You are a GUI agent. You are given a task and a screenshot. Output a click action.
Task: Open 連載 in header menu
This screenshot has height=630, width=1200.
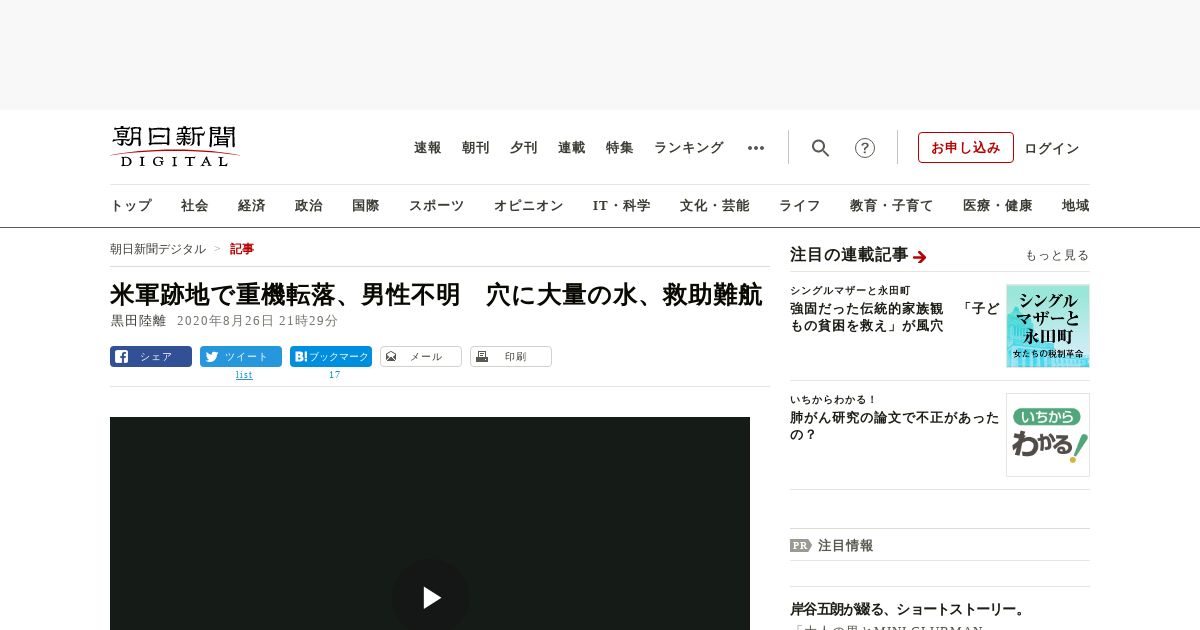coord(572,148)
